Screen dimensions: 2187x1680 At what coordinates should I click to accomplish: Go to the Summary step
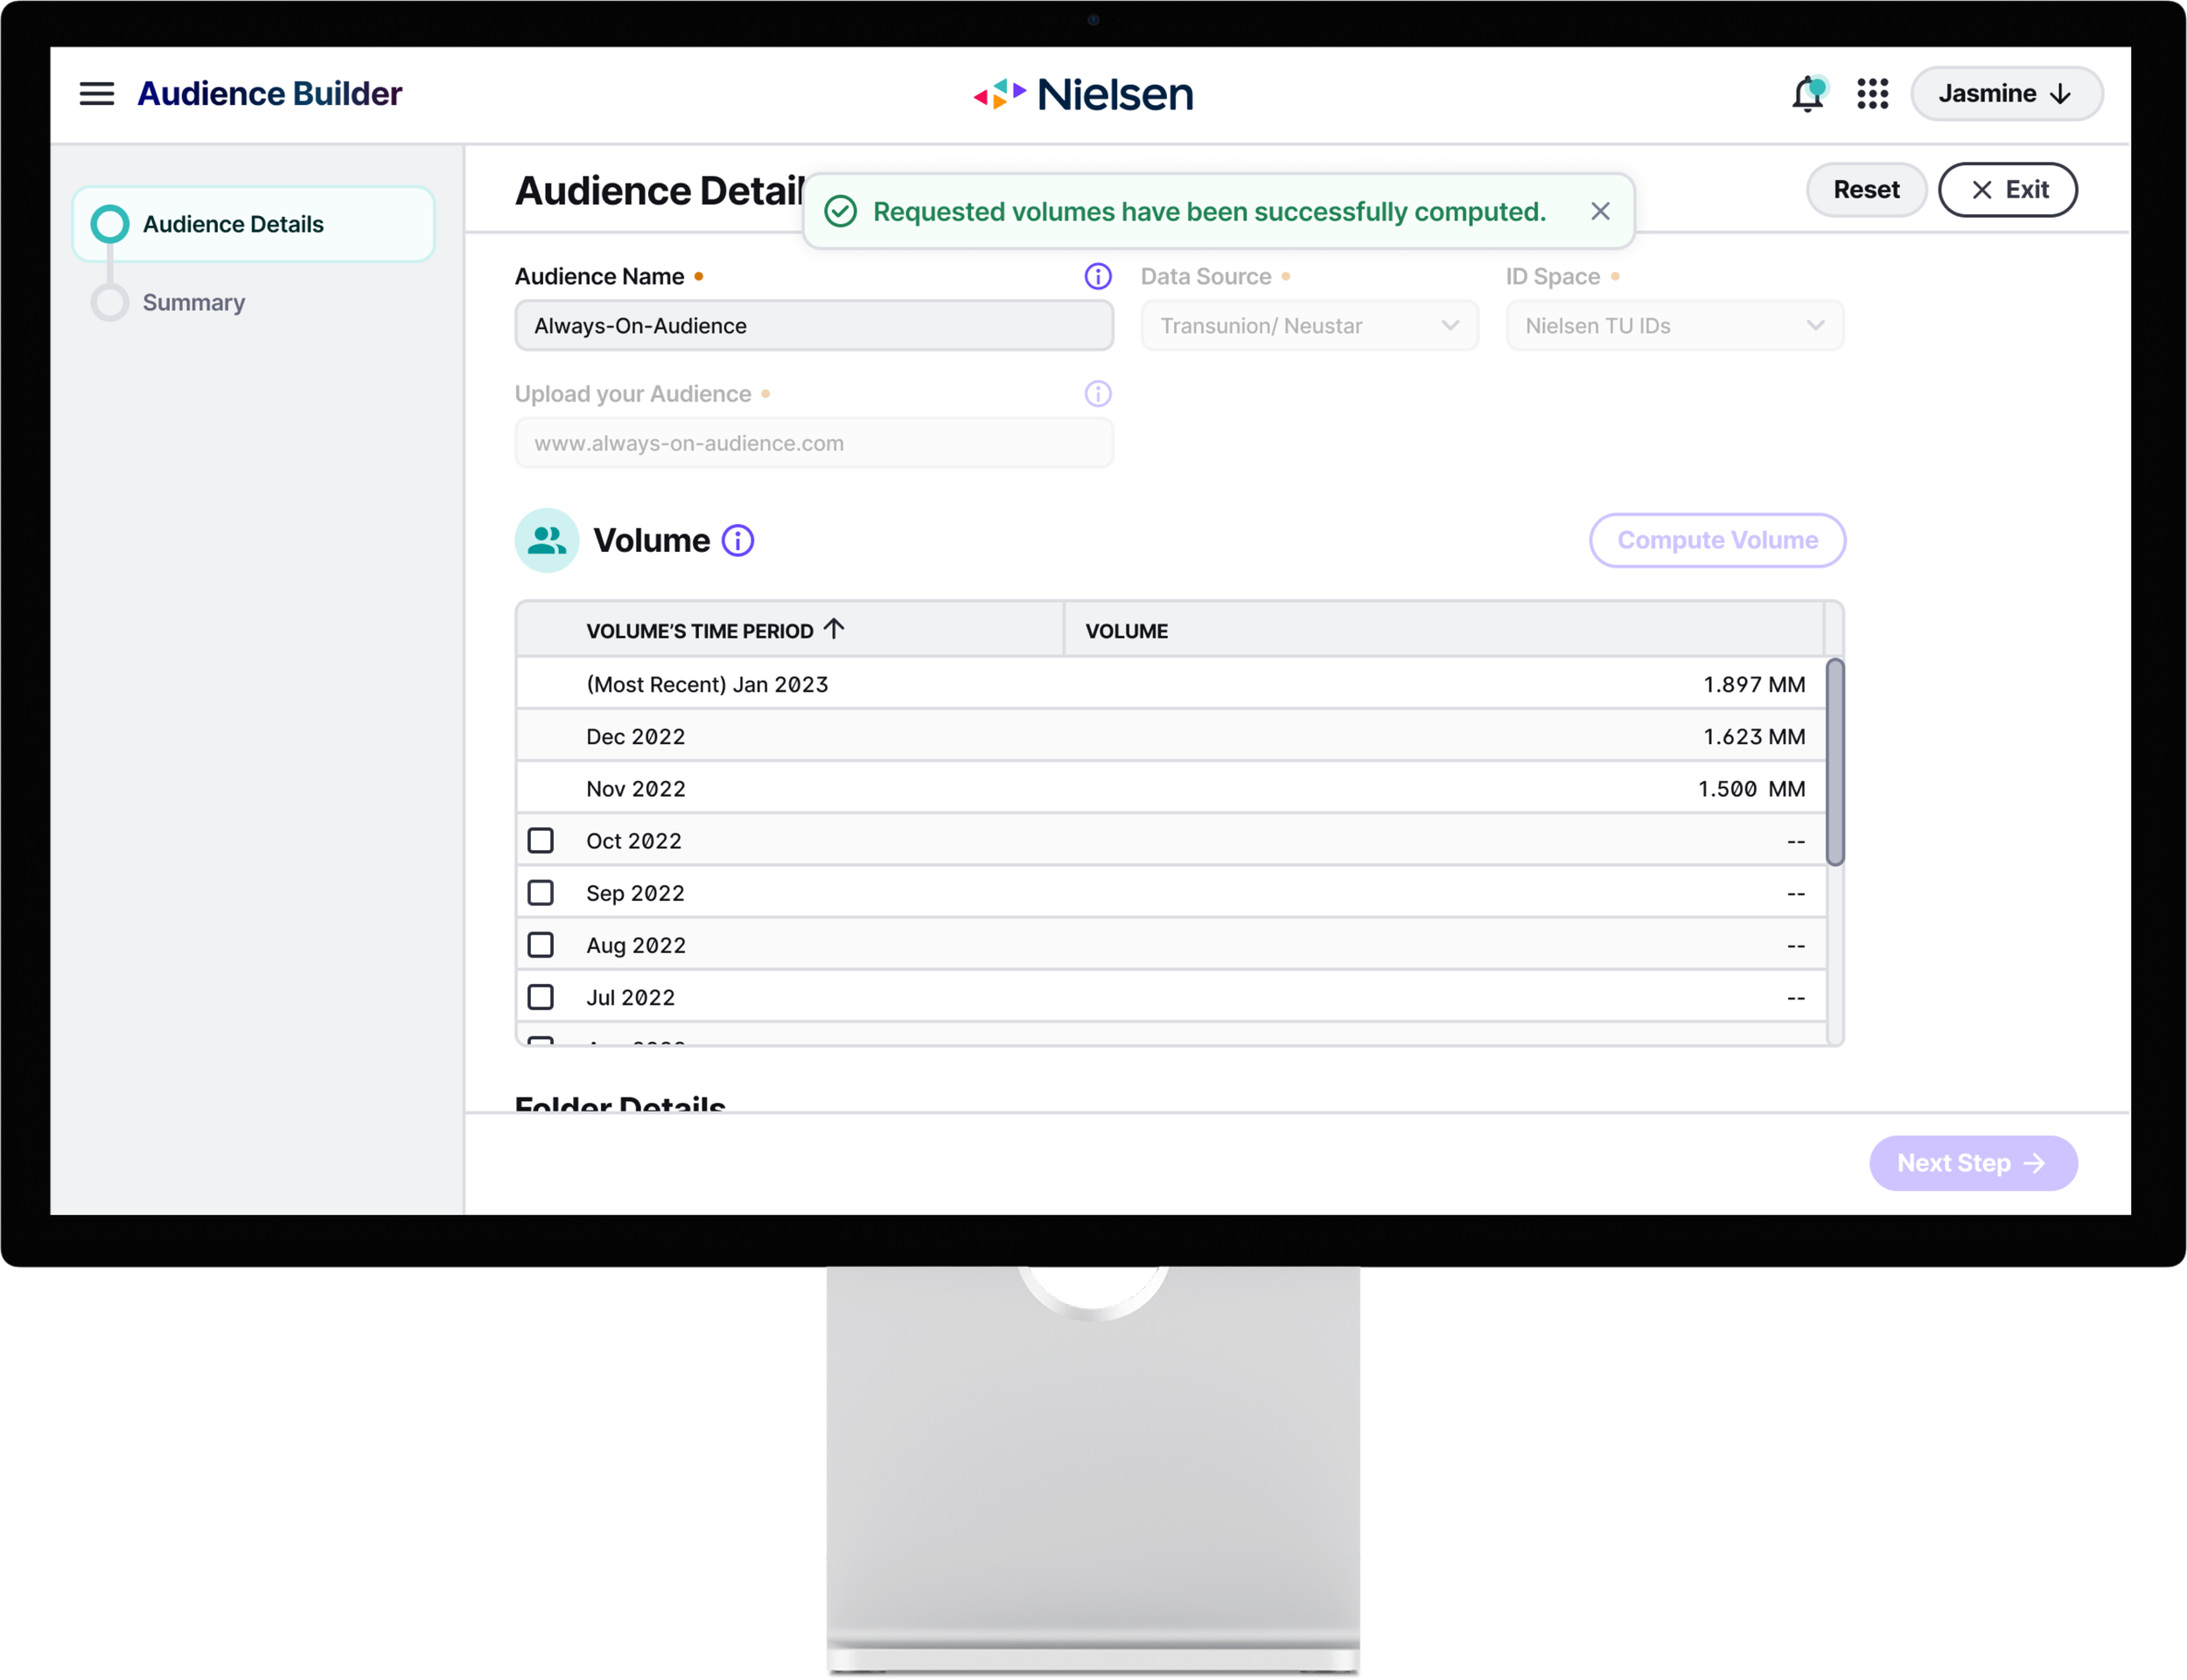(193, 302)
